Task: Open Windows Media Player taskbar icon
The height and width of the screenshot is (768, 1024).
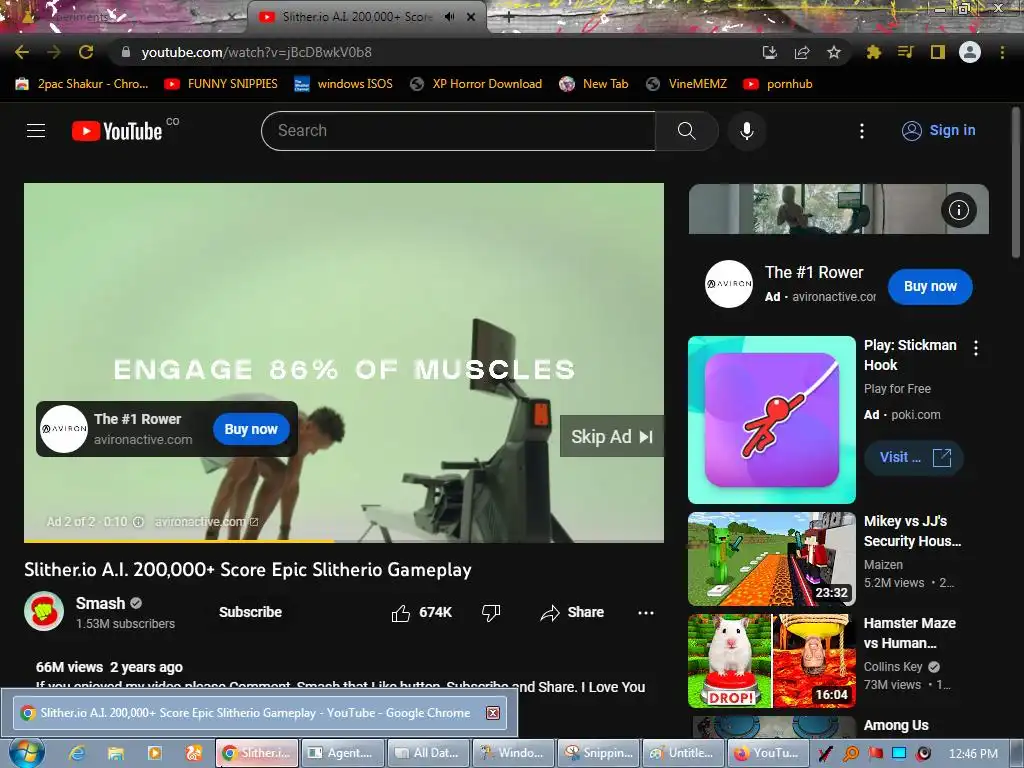Action: tap(155, 753)
